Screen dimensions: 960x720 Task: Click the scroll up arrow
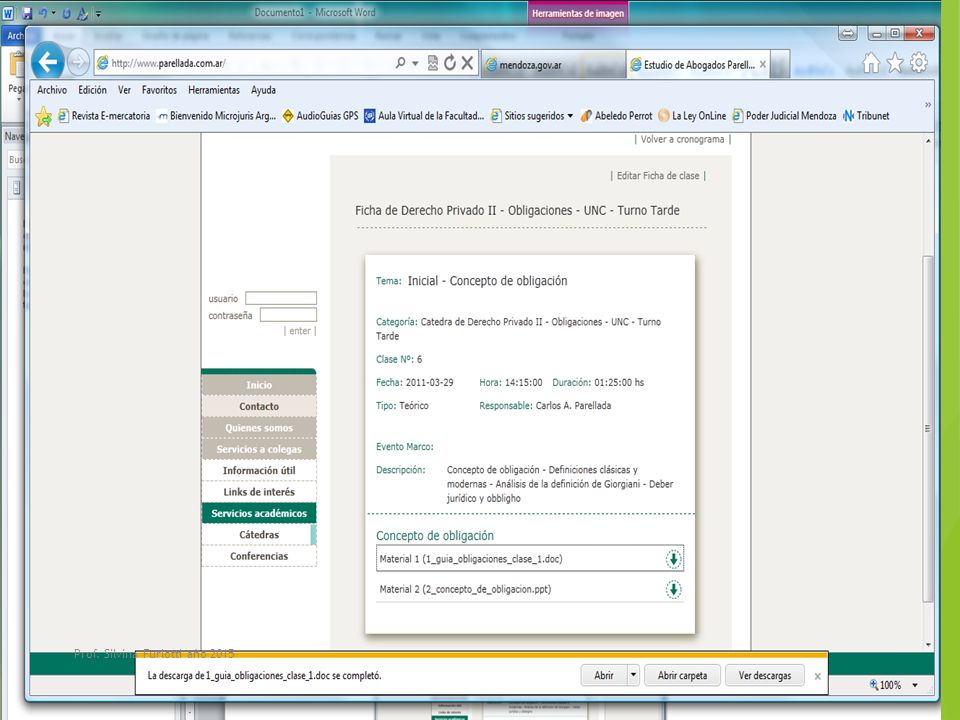(928, 141)
